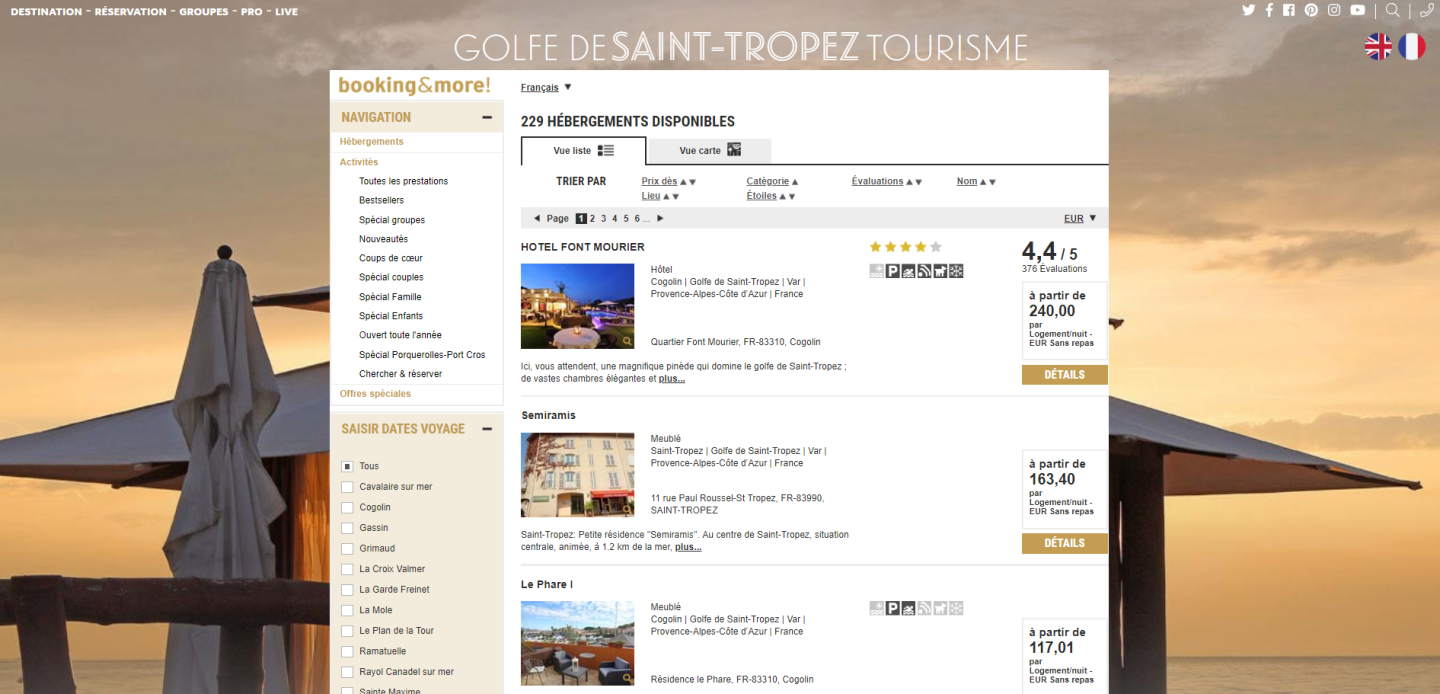Switch language with the UK flag
1440x694 pixels.
[x=1379, y=46]
